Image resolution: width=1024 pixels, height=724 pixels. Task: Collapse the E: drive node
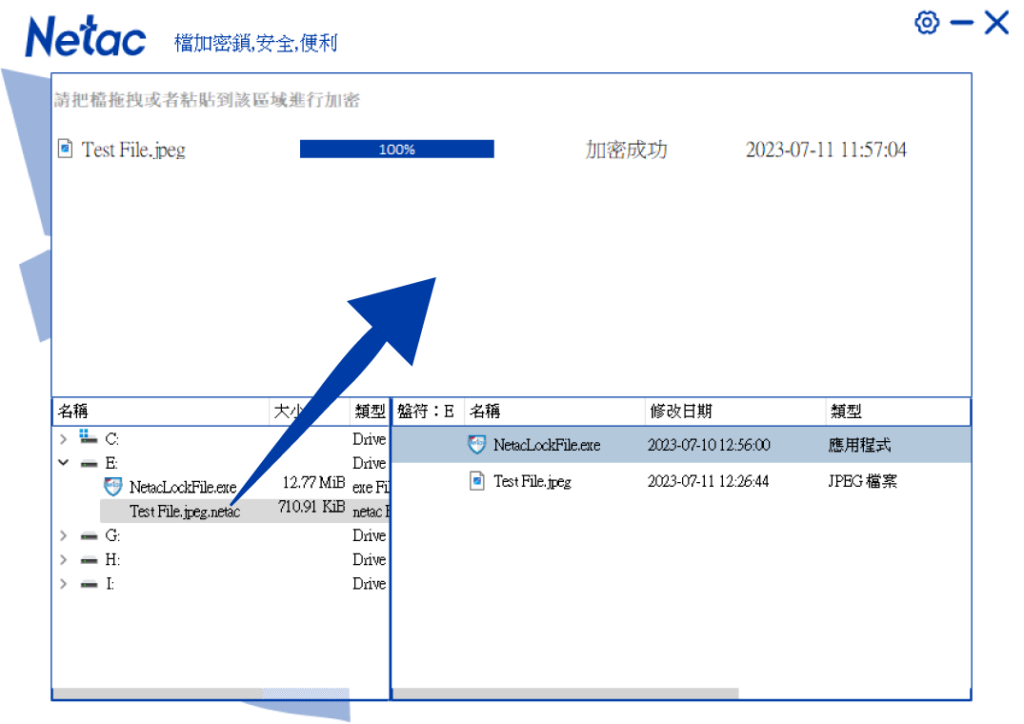(x=63, y=463)
